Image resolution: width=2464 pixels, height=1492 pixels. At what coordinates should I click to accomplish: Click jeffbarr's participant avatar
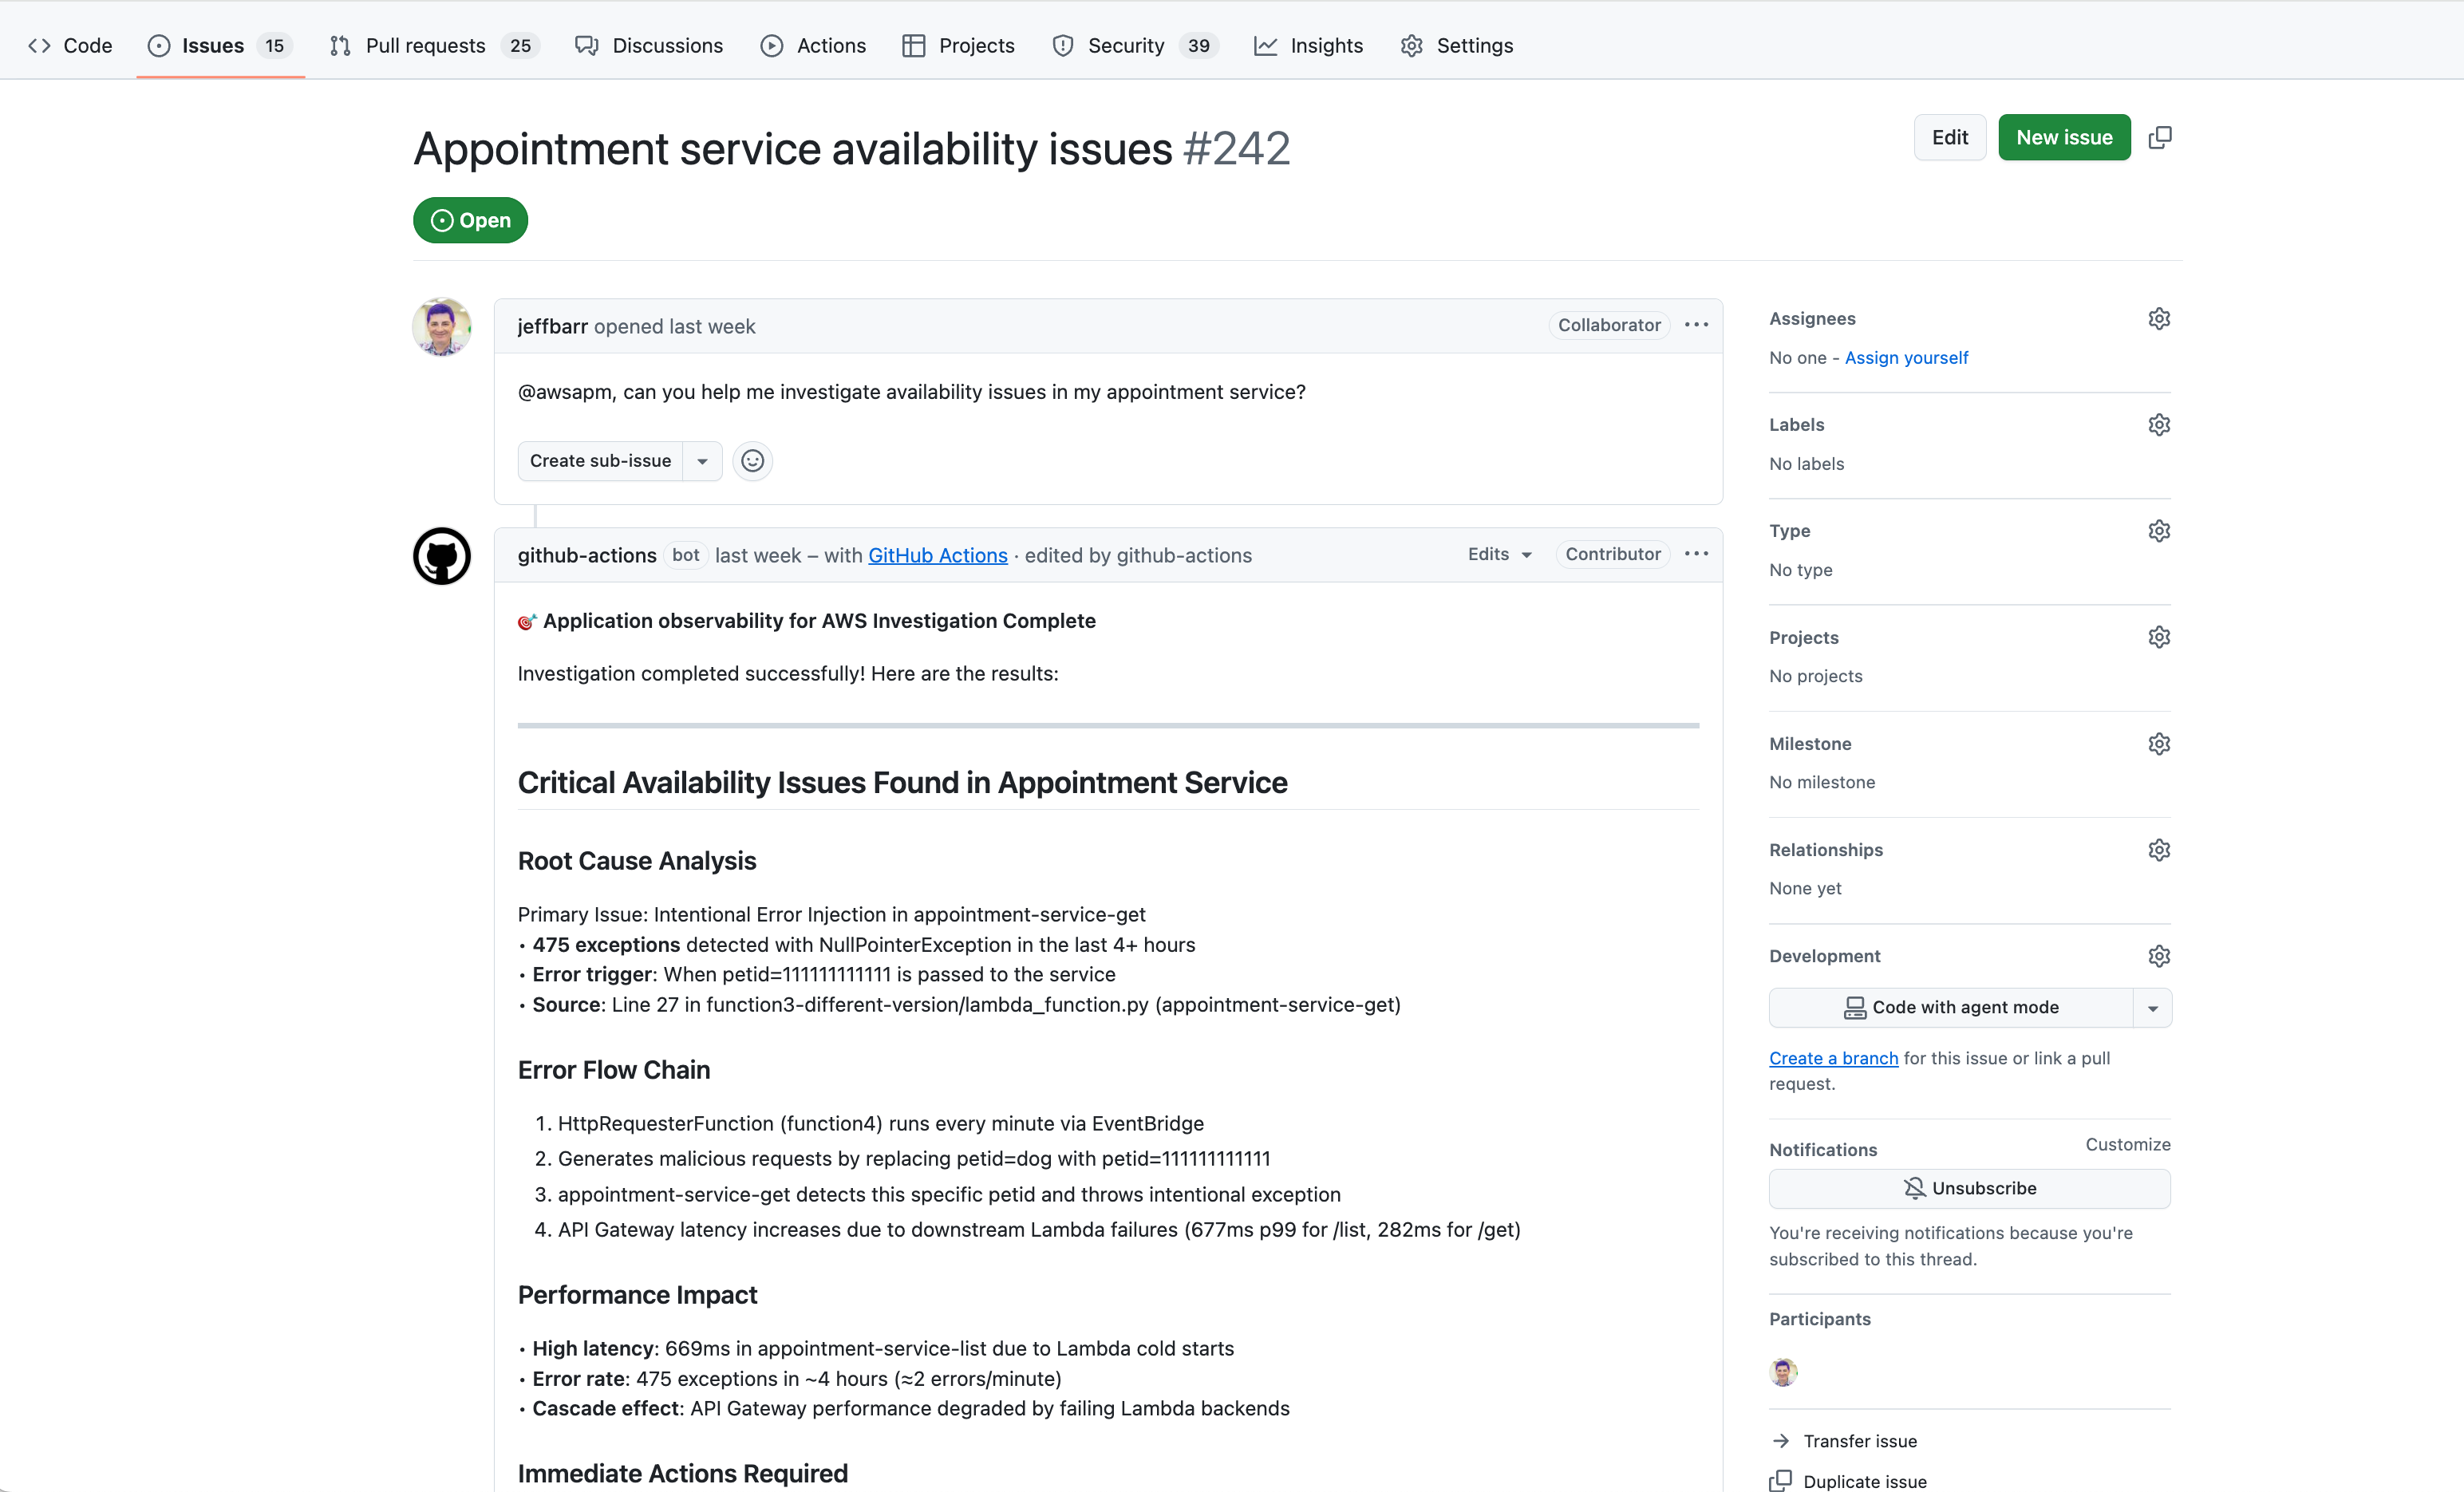1783,1372
